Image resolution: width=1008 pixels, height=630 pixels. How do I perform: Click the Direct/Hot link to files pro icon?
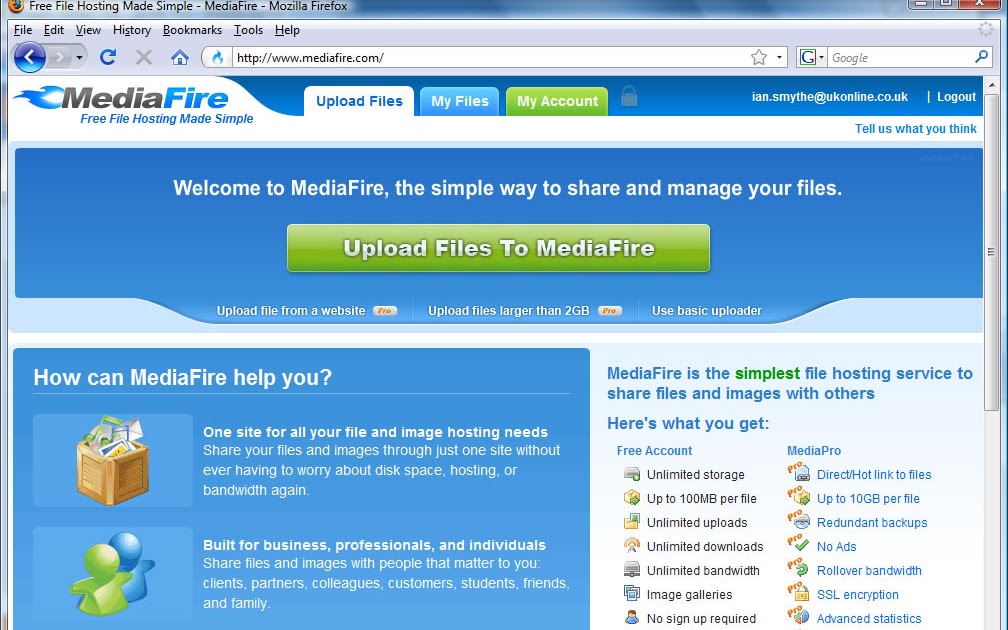pos(798,472)
